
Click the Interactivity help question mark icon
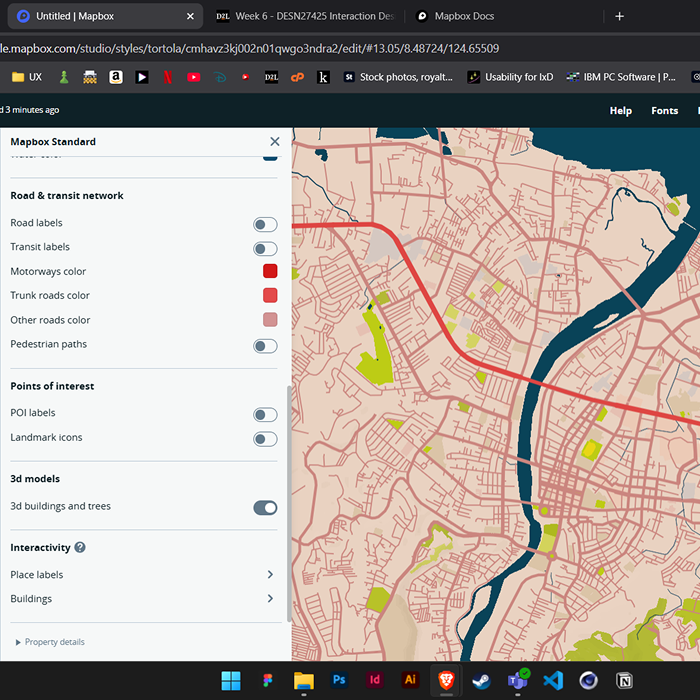point(80,548)
